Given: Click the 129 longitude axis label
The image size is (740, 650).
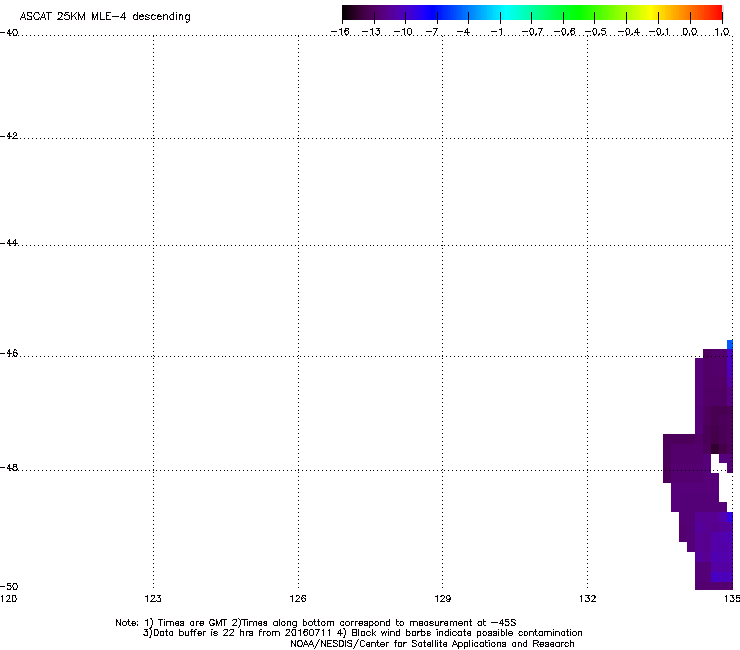Looking at the screenshot, I should 442,599.
